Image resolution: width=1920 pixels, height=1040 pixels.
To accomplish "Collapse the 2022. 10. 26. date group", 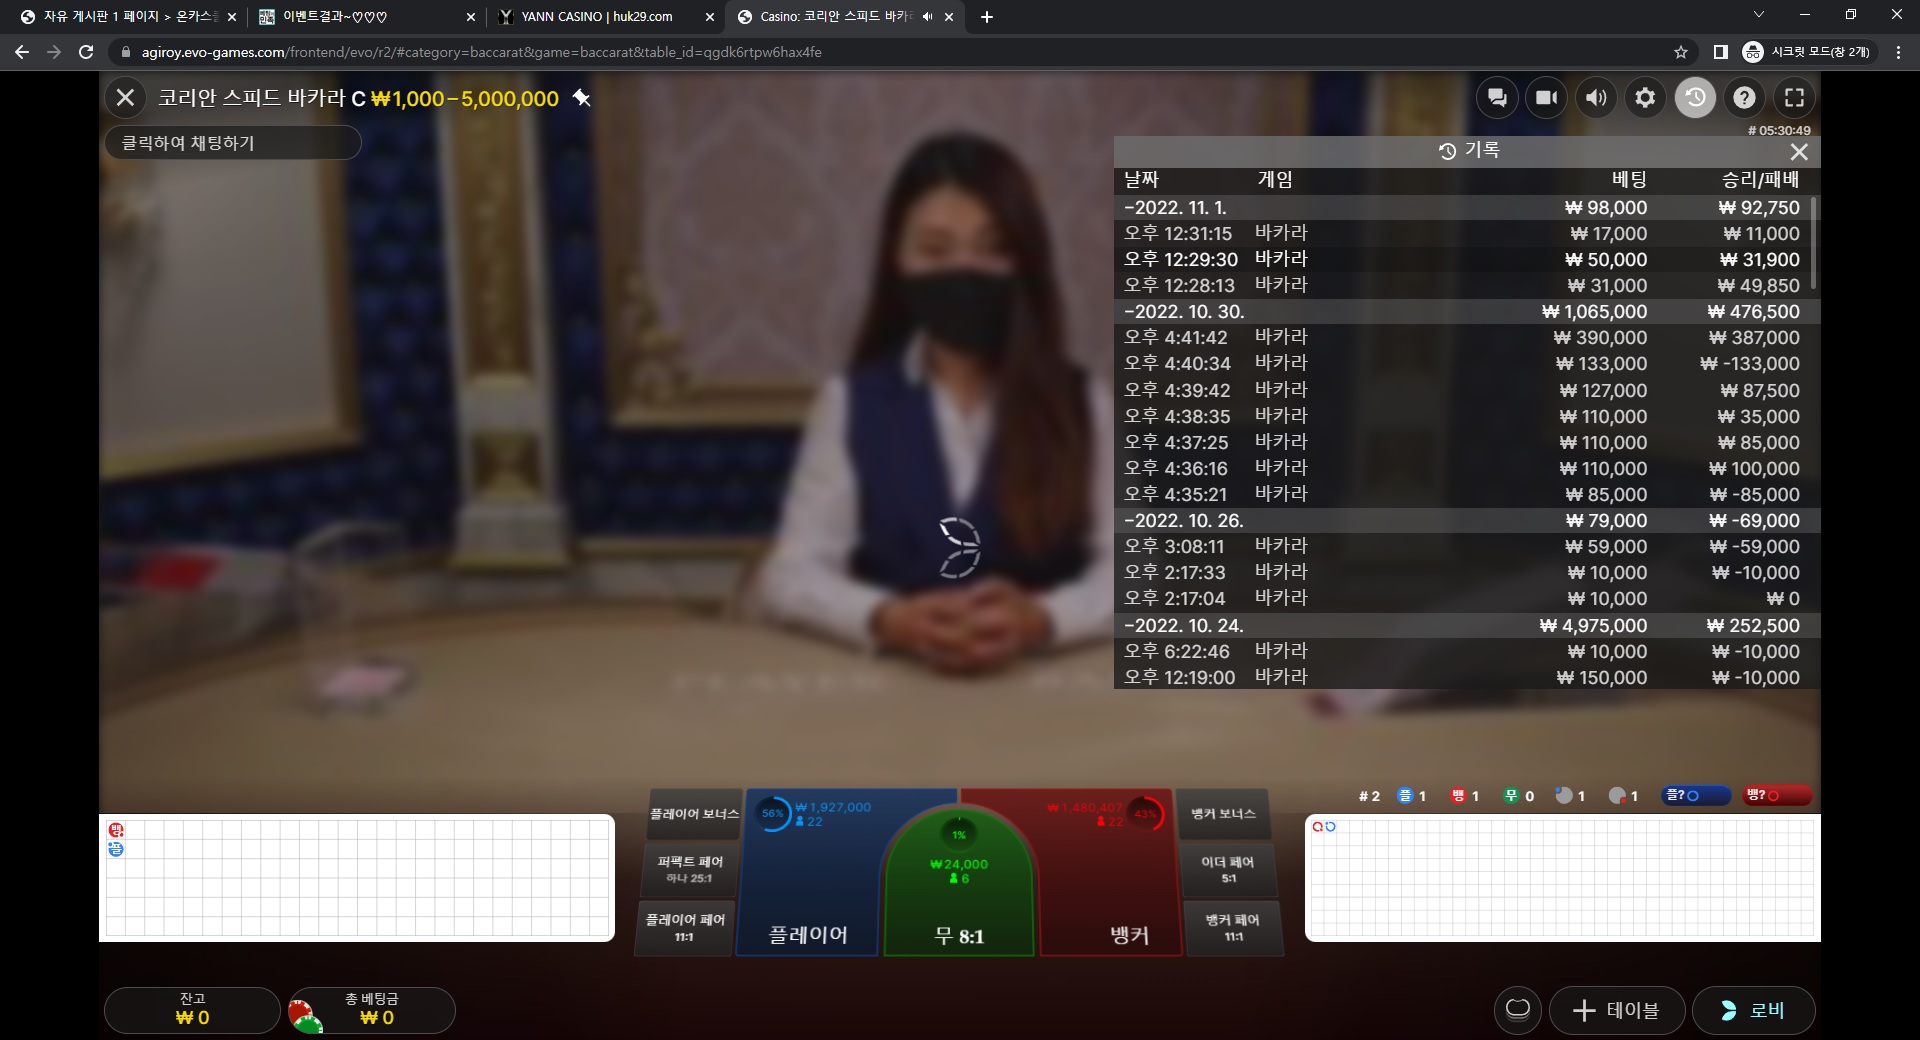I will 1184,521.
